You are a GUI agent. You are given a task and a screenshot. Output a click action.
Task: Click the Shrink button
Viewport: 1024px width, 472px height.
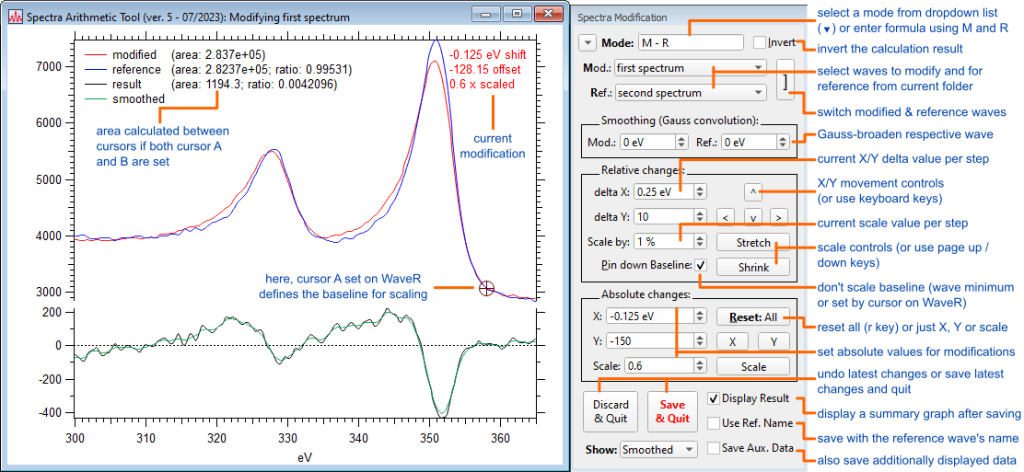753,266
